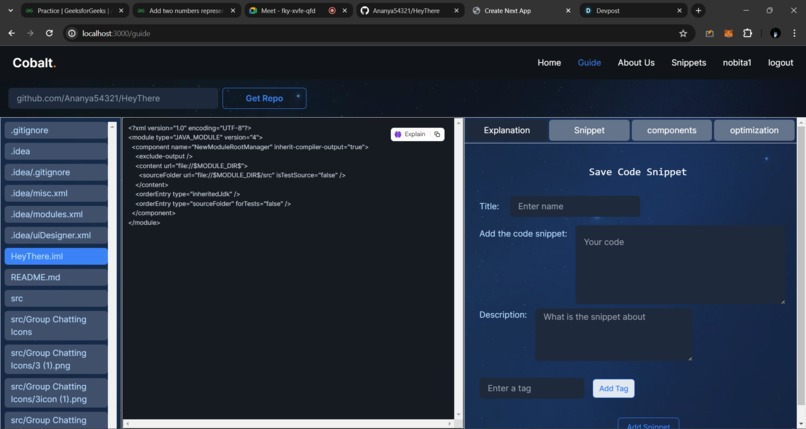Click the MetaMask fox extension icon

coord(728,33)
